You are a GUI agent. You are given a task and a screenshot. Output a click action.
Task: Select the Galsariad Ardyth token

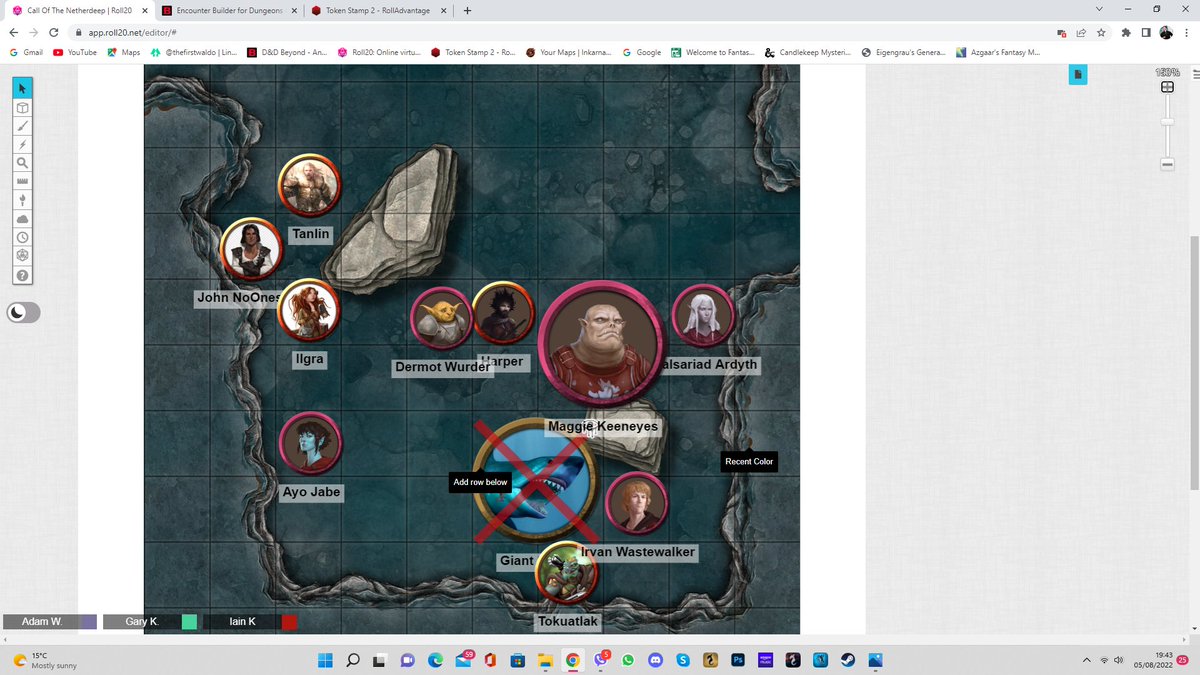tap(704, 317)
